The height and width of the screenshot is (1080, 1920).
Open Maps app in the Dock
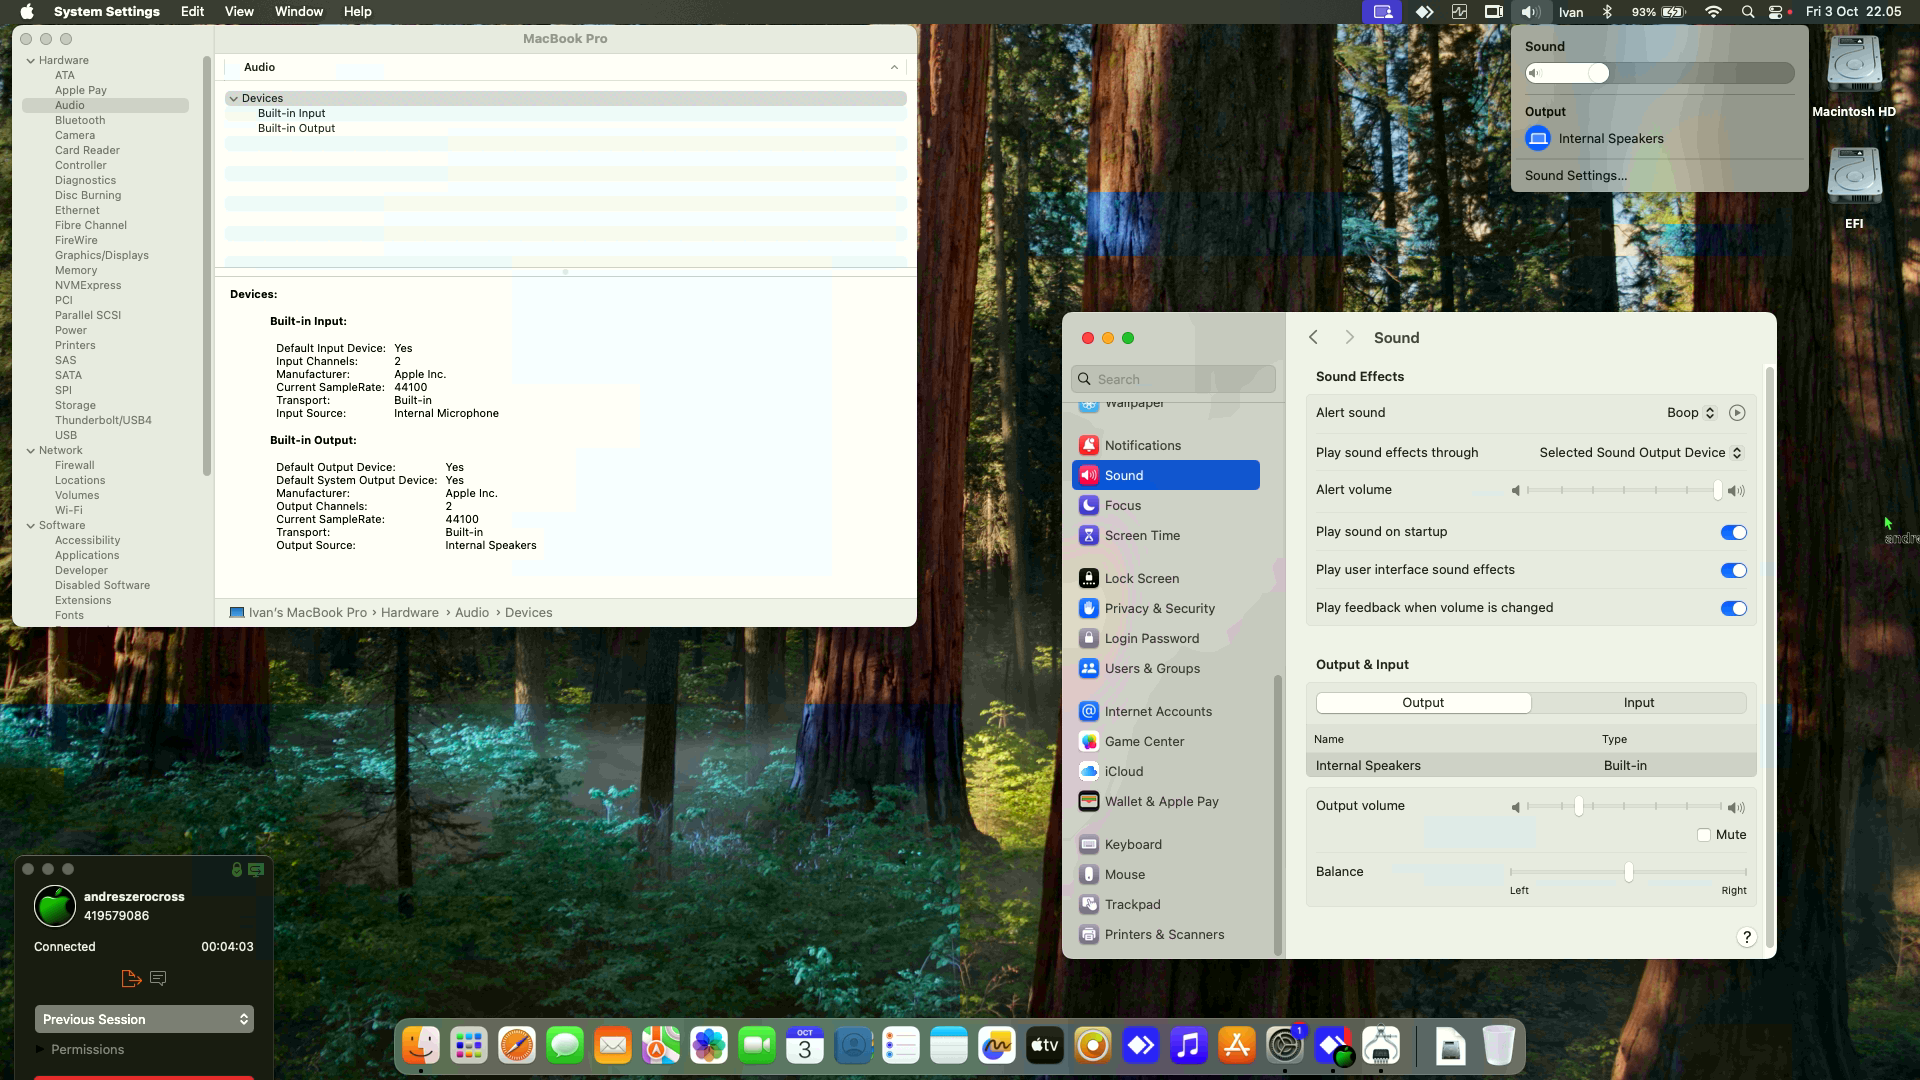pos(661,1046)
